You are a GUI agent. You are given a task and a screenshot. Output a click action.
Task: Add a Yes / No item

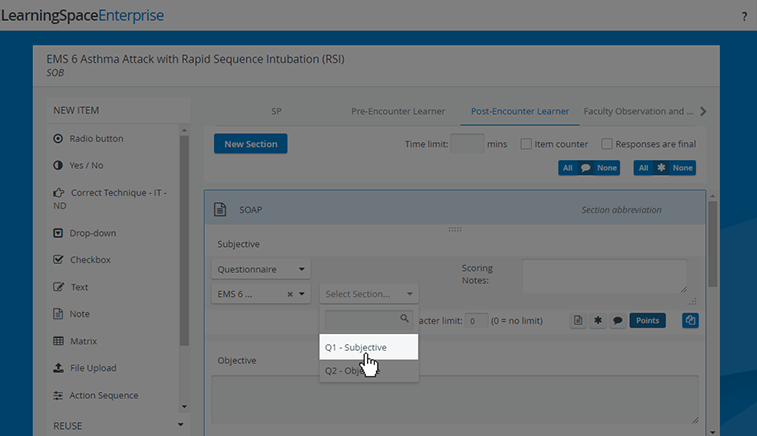[x=78, y=165]
